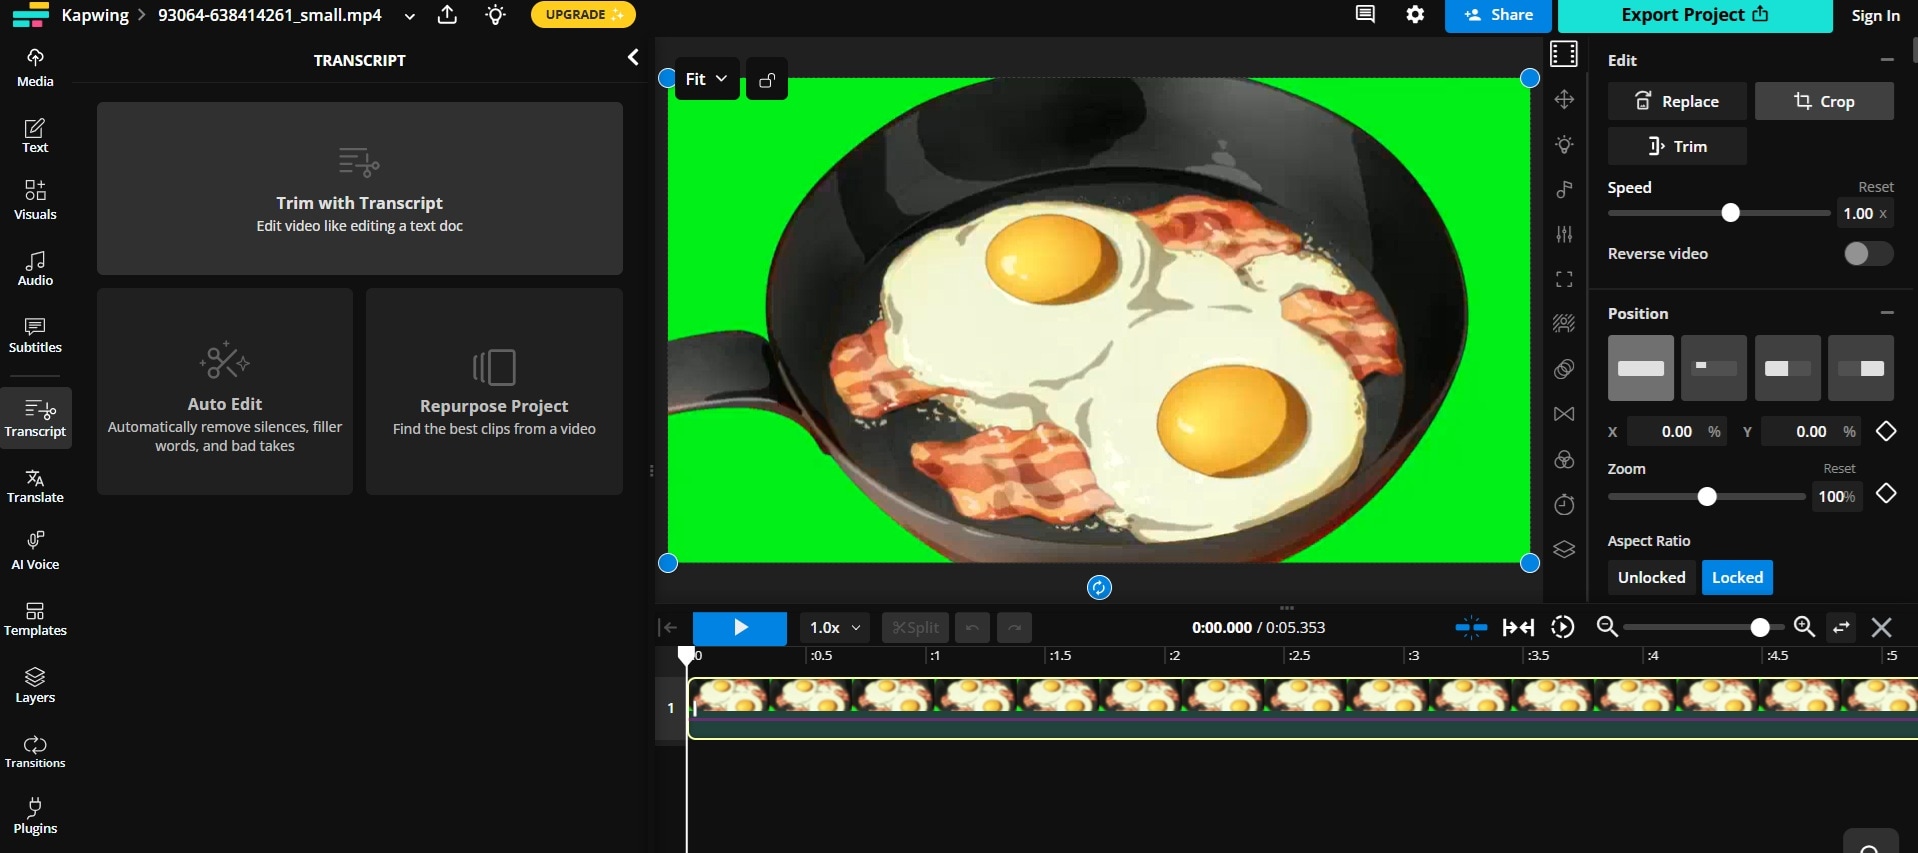Click the lightbulb tips icon in header
The image size is (1918, 853).
coord(496,15)
